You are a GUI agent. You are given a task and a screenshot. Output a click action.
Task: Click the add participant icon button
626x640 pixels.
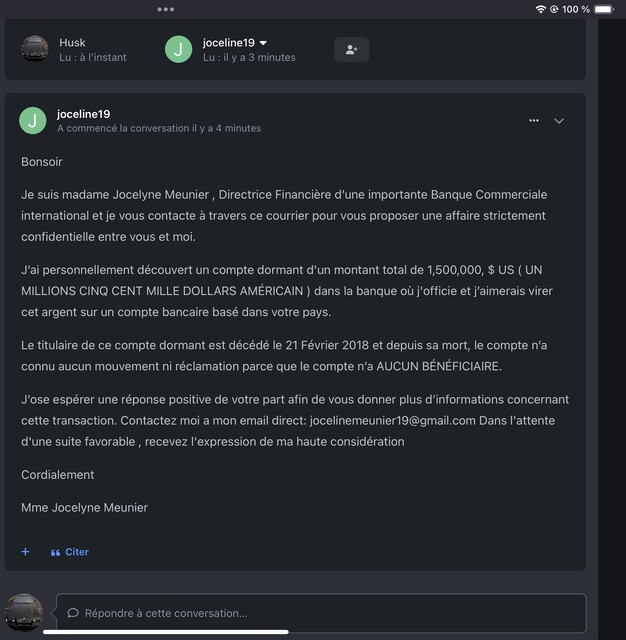pyautogui.click(x=352, y=50)
